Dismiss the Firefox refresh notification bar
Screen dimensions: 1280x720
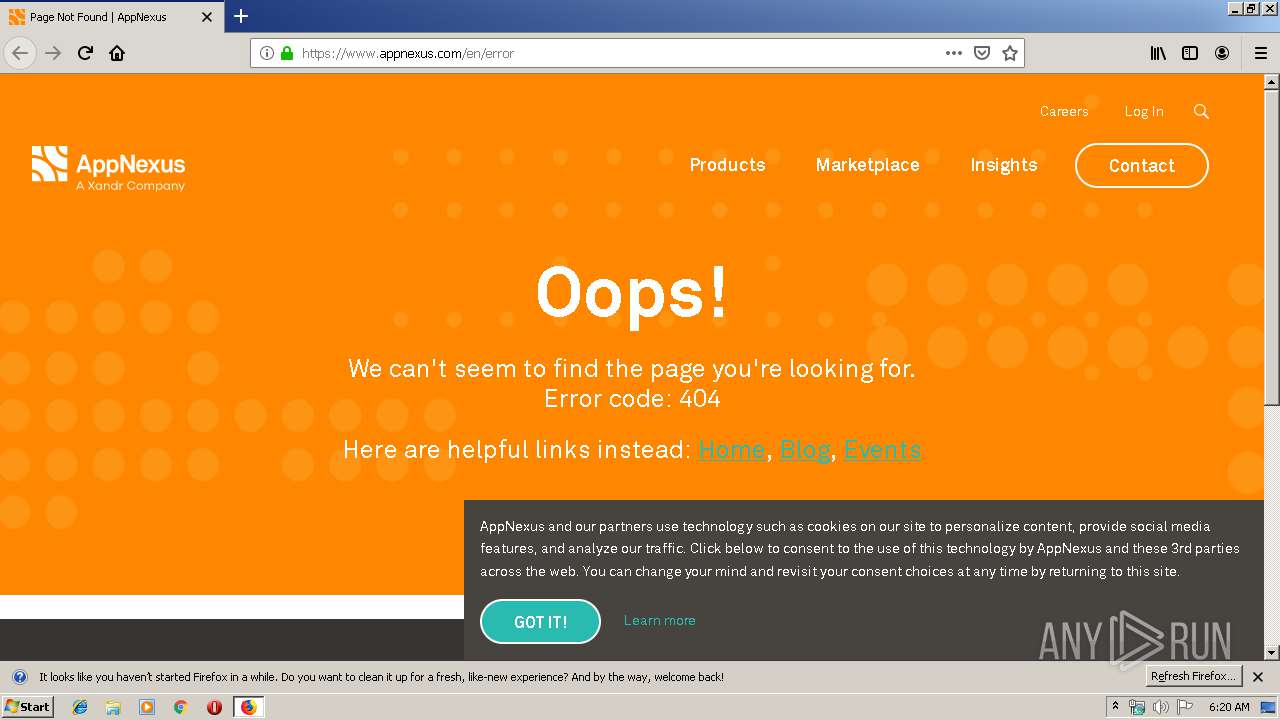coord(1258,677)
